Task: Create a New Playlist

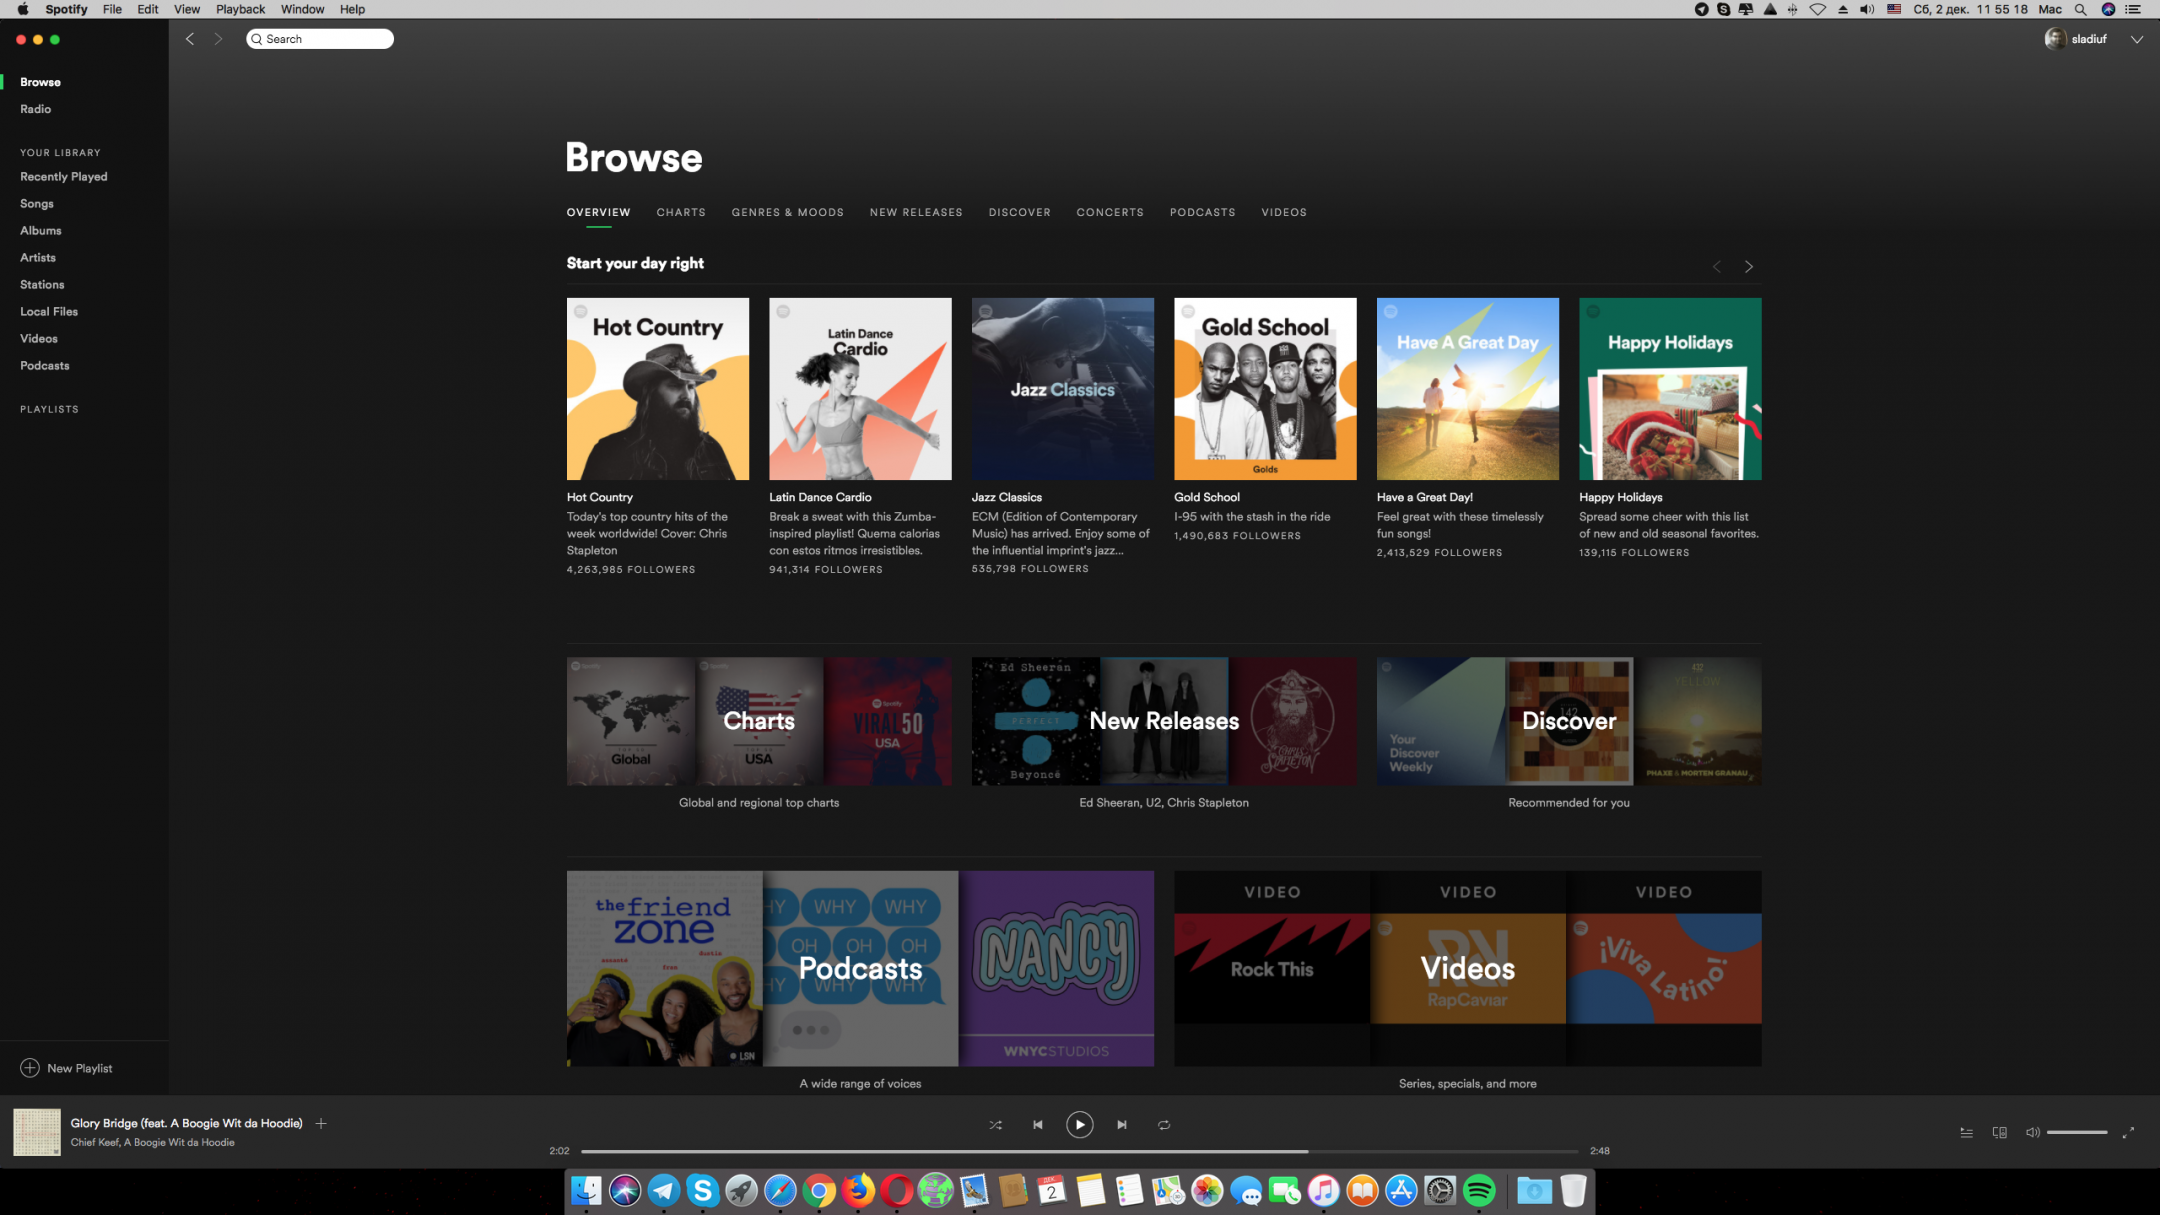Action: coord(66,1068)
